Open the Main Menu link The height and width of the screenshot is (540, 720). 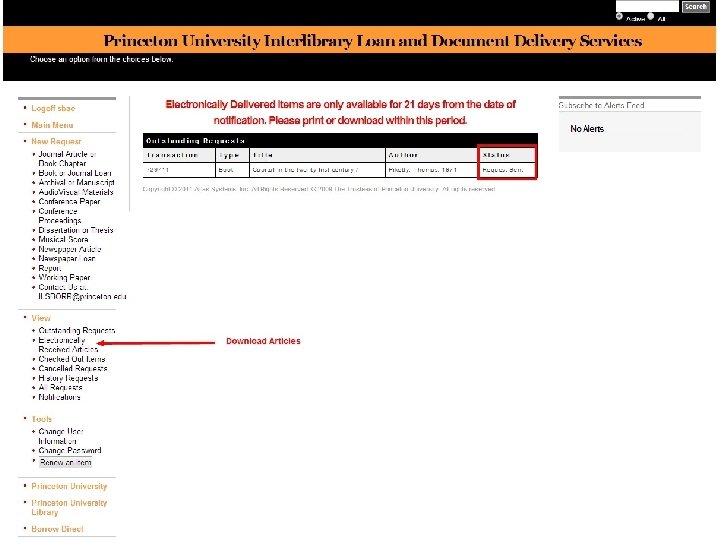tap(52, 125)
